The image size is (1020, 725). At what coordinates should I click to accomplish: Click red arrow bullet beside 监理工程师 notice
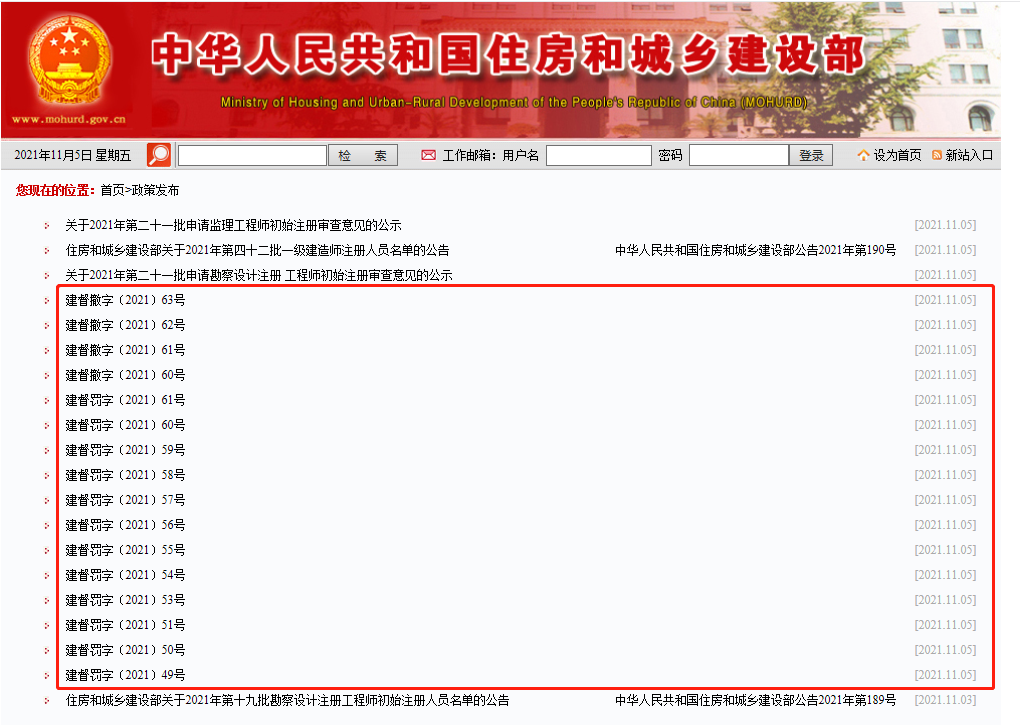click(x=46, y=225)
